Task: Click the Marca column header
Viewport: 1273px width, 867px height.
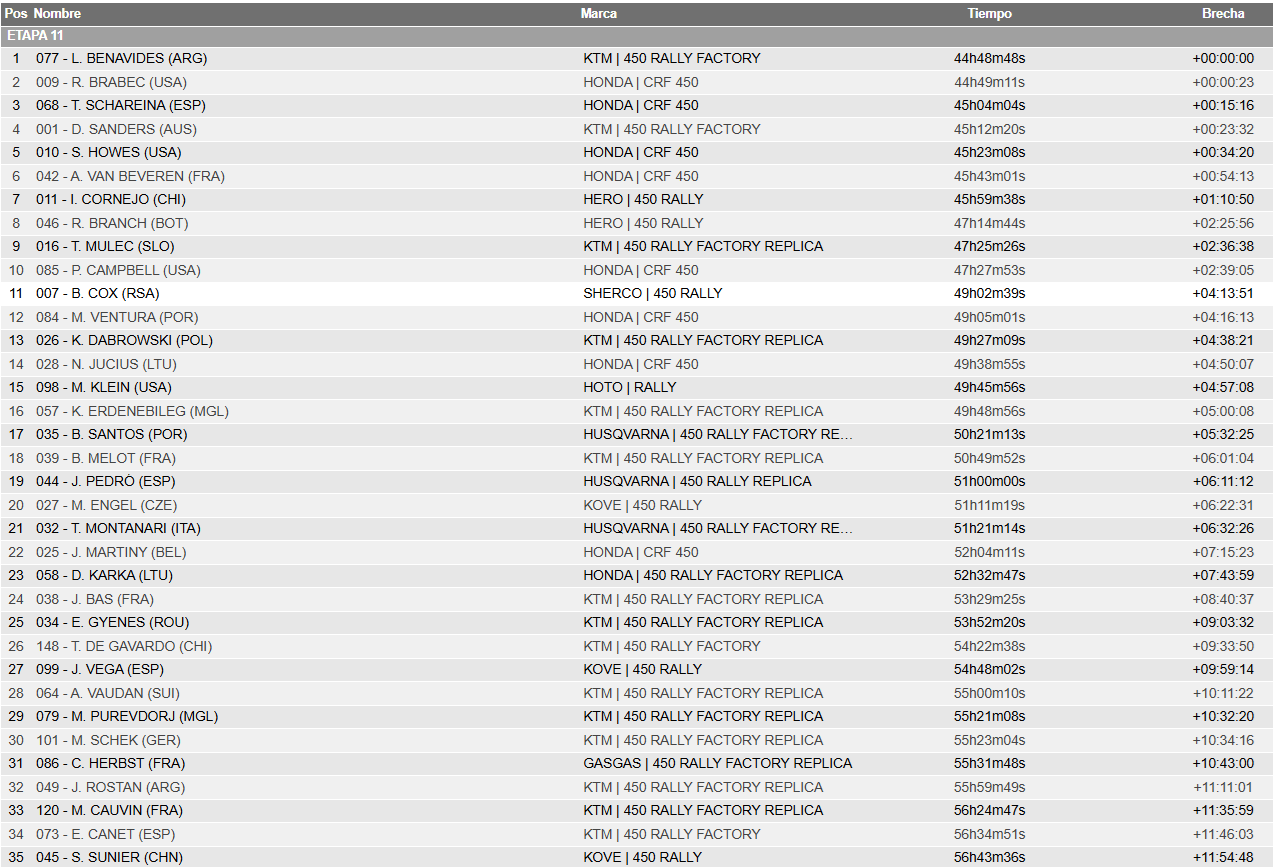Action: tap(599, 14)
